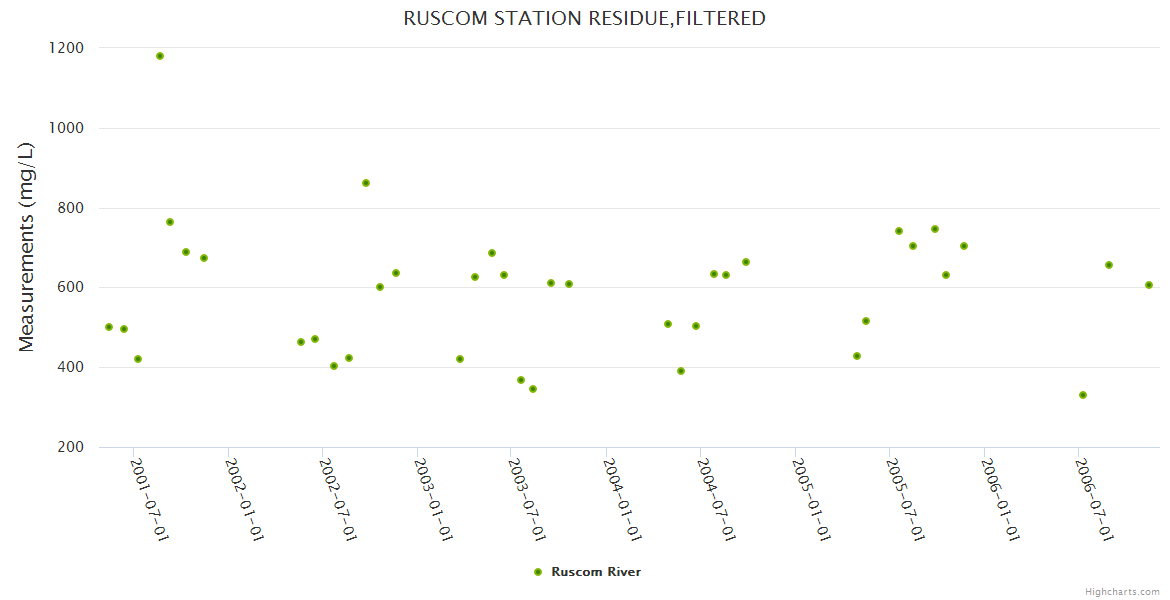Click the data point near 860 in 2002
Image resolution: width=1170 pixels, height=600 pixels.
(366, 183)
